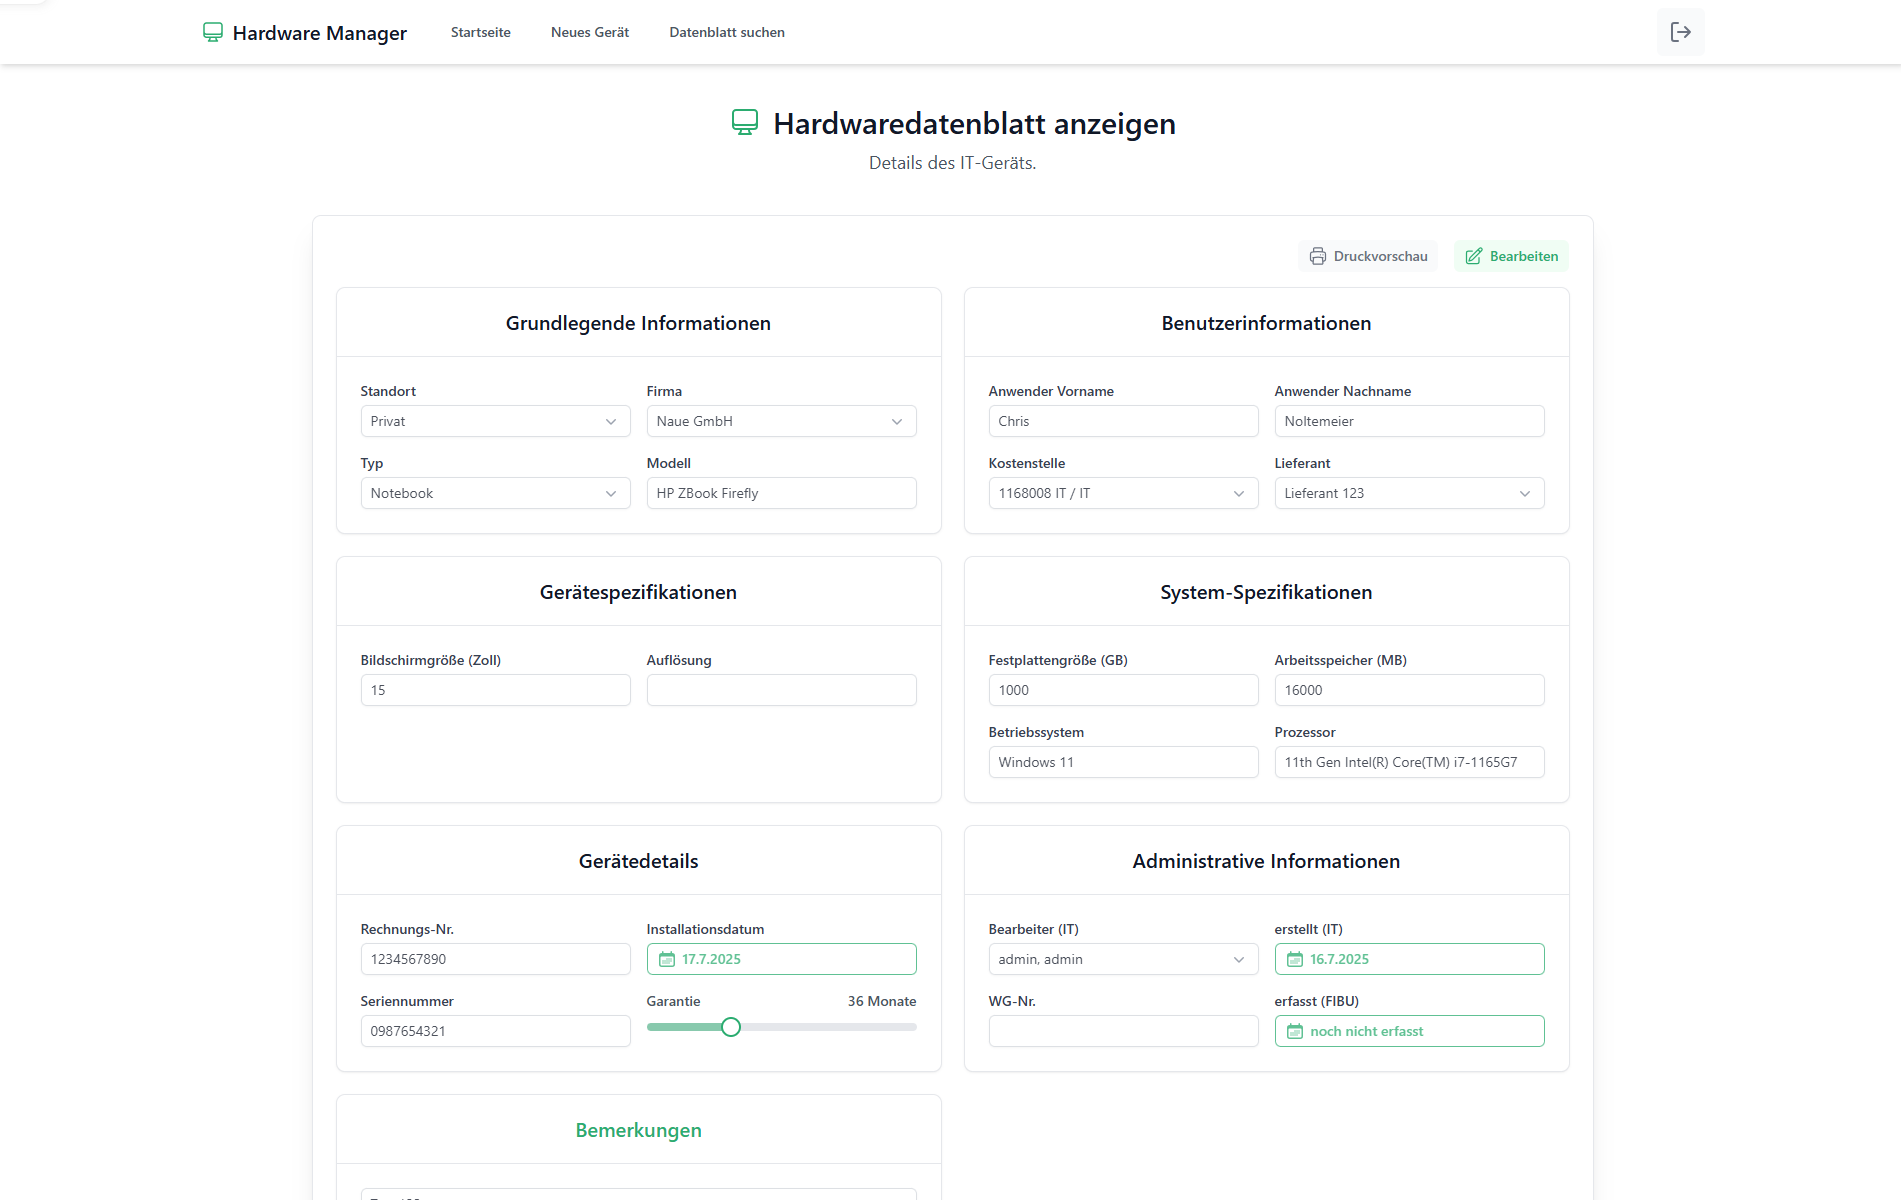Open the Kostenstelle dropdown

pyautogui.click(x=1123, y=493)
